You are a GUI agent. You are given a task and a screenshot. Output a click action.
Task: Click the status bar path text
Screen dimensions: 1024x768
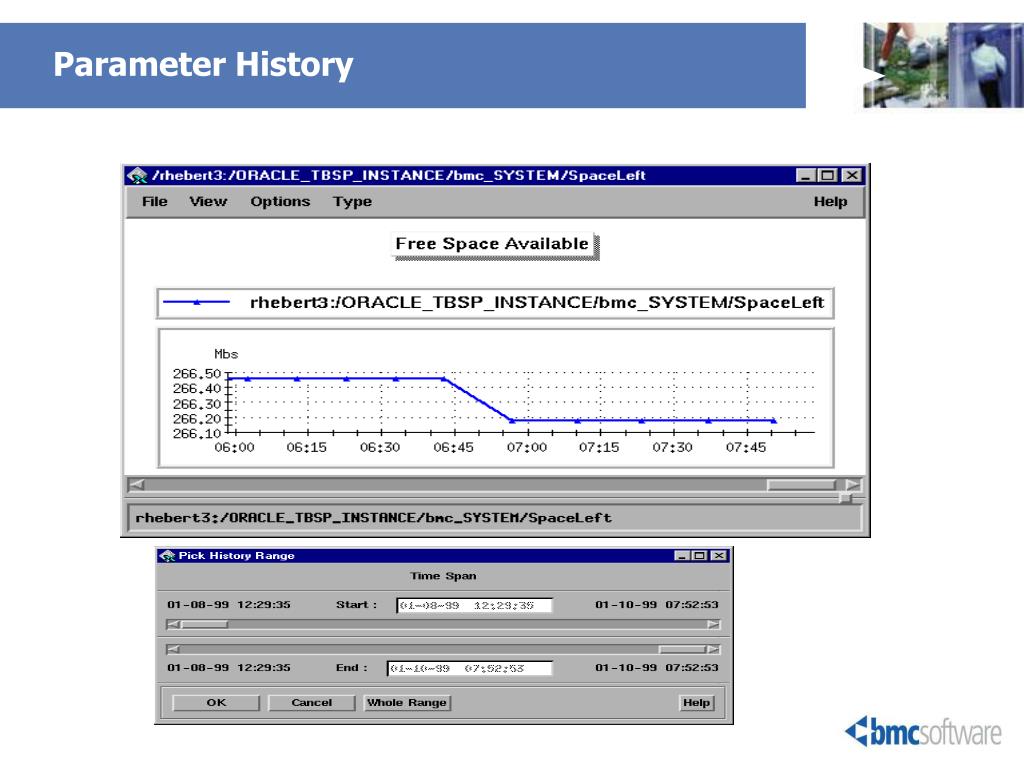click(374, 518)
